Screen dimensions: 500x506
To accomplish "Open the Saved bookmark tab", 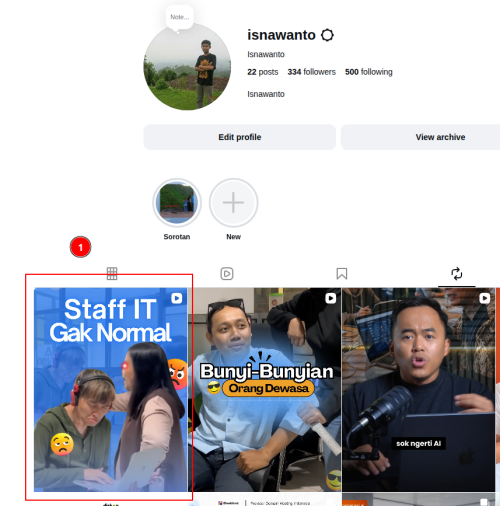I will click(342, 274).
